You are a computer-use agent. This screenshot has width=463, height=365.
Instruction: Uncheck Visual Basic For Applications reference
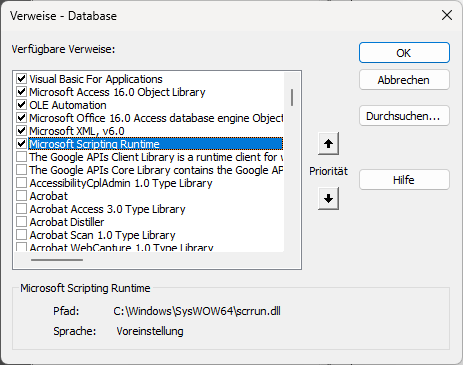tap(22, 79)
